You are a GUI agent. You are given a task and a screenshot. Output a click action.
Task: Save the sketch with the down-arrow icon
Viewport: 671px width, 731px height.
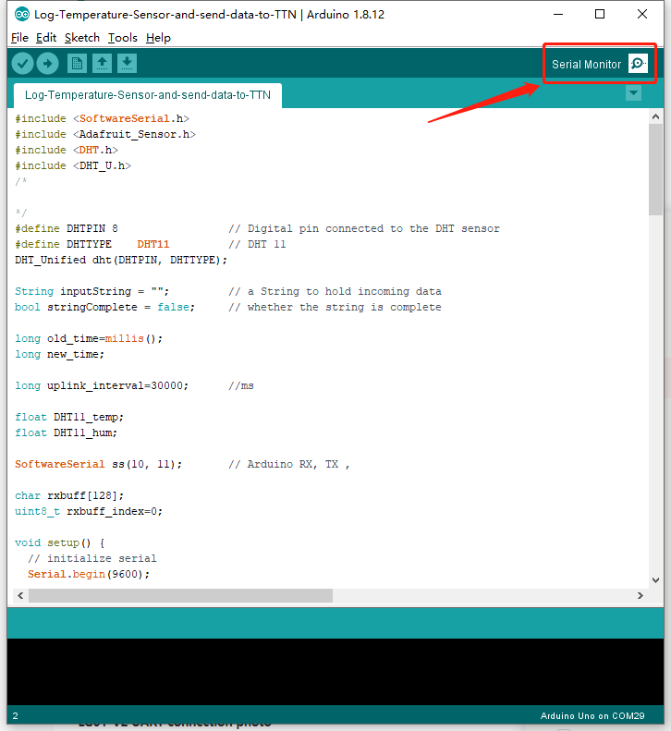click(127, 63)
